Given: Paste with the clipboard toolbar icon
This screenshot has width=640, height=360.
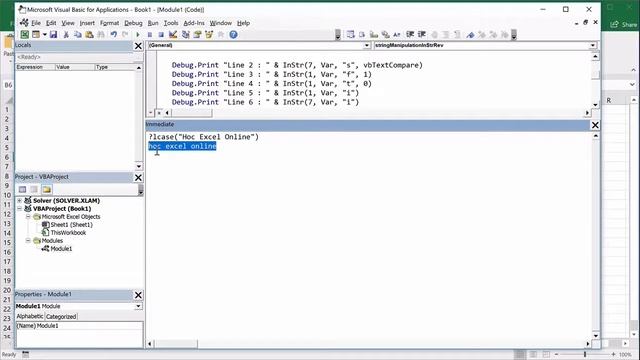Looking at the screenshot, I should tap(89, 35).
